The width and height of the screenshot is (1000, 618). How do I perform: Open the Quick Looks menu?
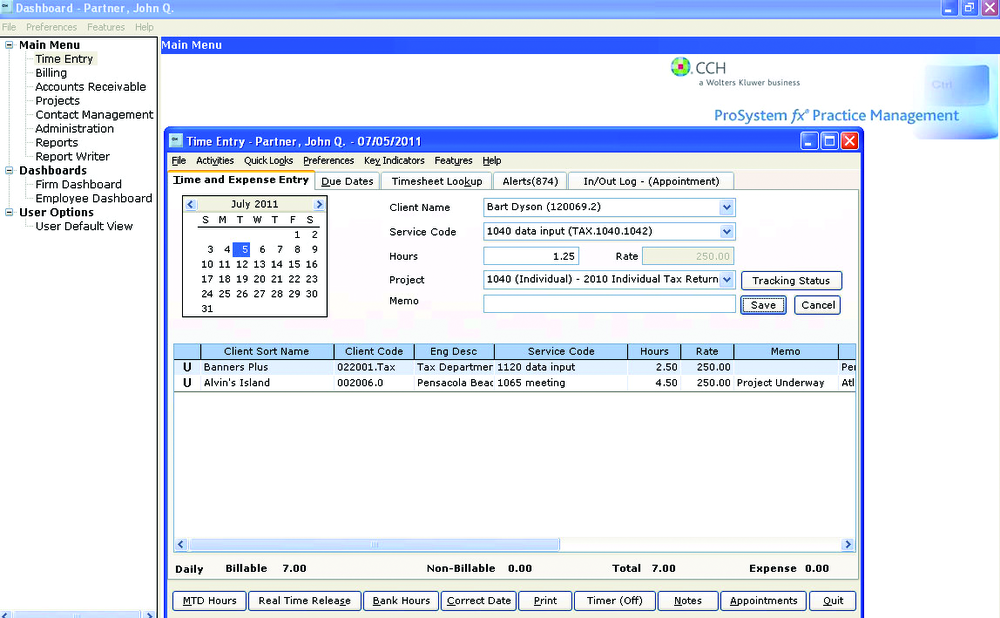pyautogui.click(x=268, y=160)
